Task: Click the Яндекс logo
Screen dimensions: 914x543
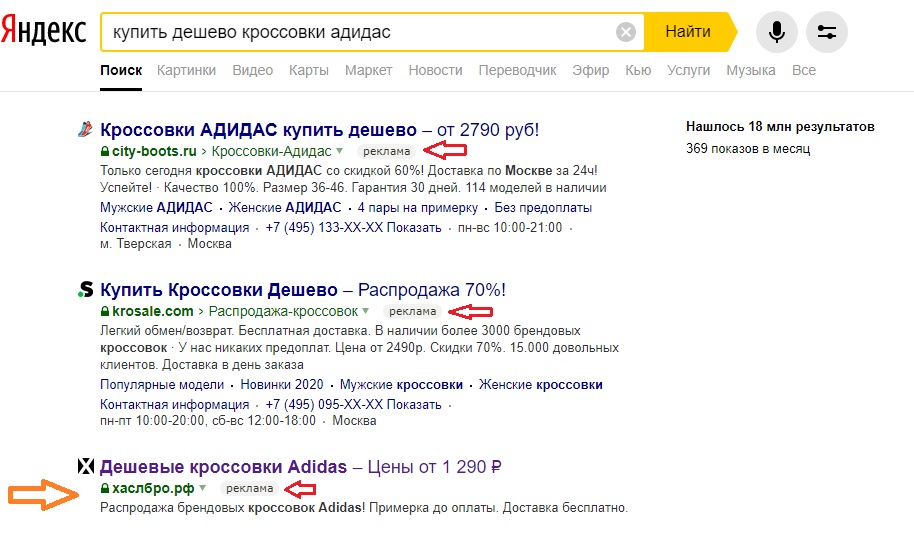Action: pyautogui.click(x=44, y=31)
